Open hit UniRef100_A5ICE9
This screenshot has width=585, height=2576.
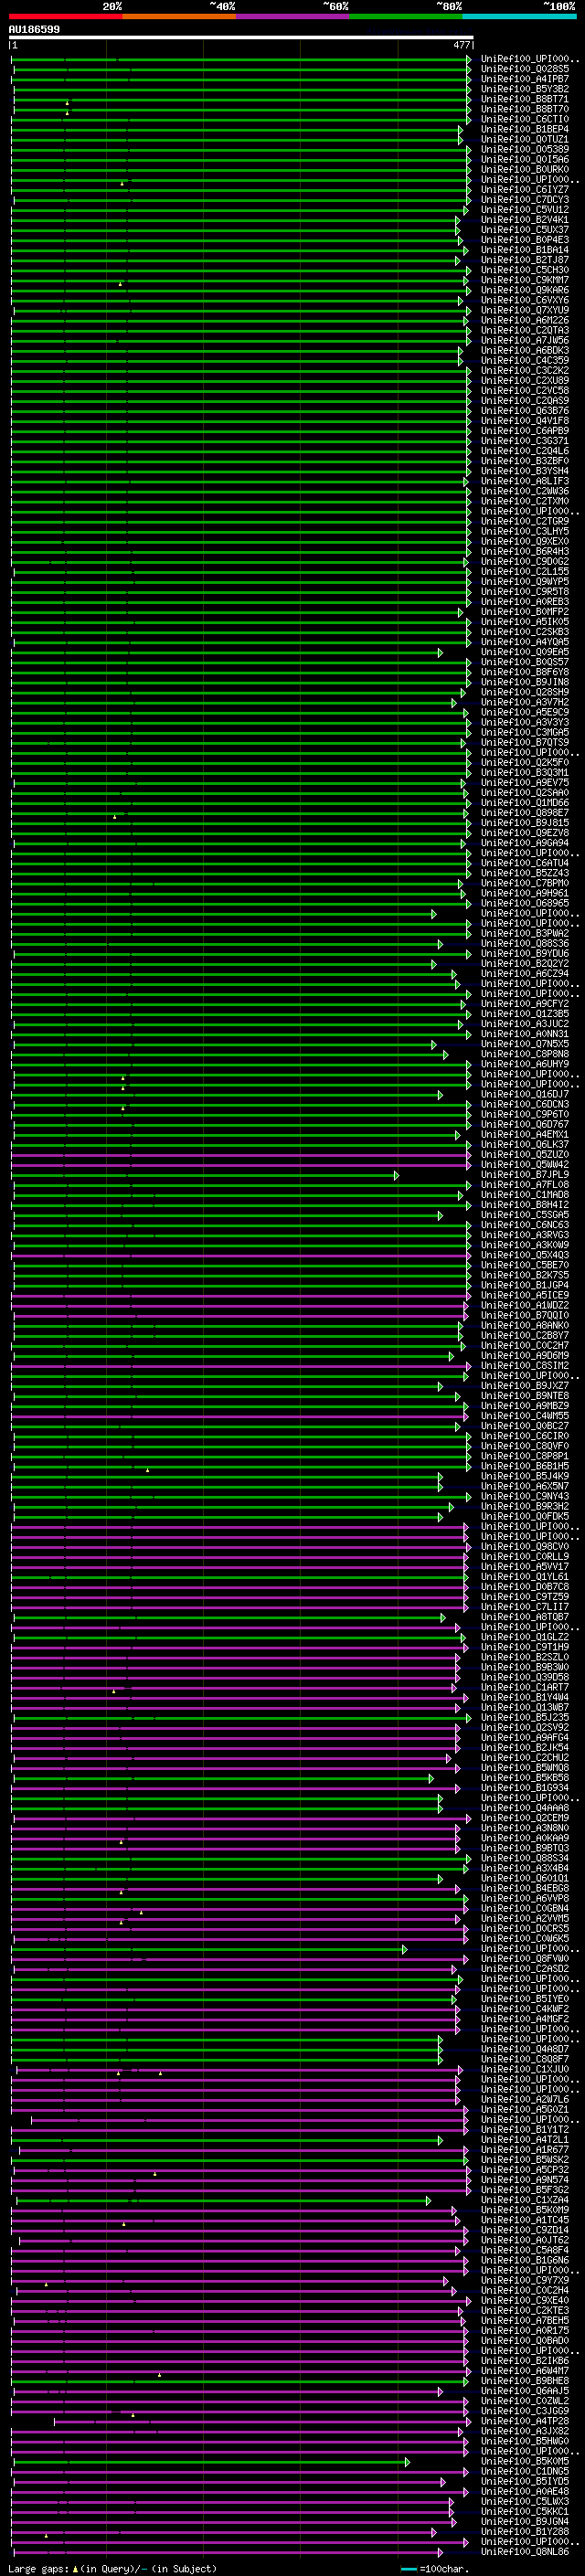click(x=525, y=1295)
